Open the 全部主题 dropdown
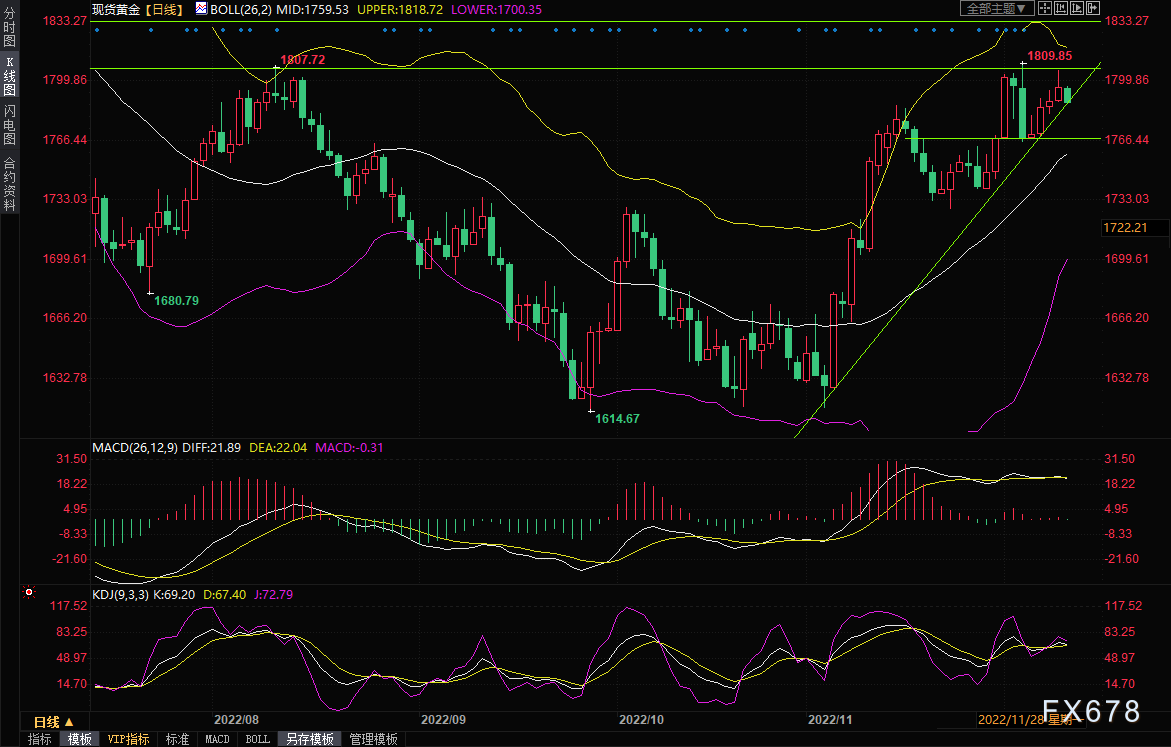 pyautogui.click(x=996, y=9)
